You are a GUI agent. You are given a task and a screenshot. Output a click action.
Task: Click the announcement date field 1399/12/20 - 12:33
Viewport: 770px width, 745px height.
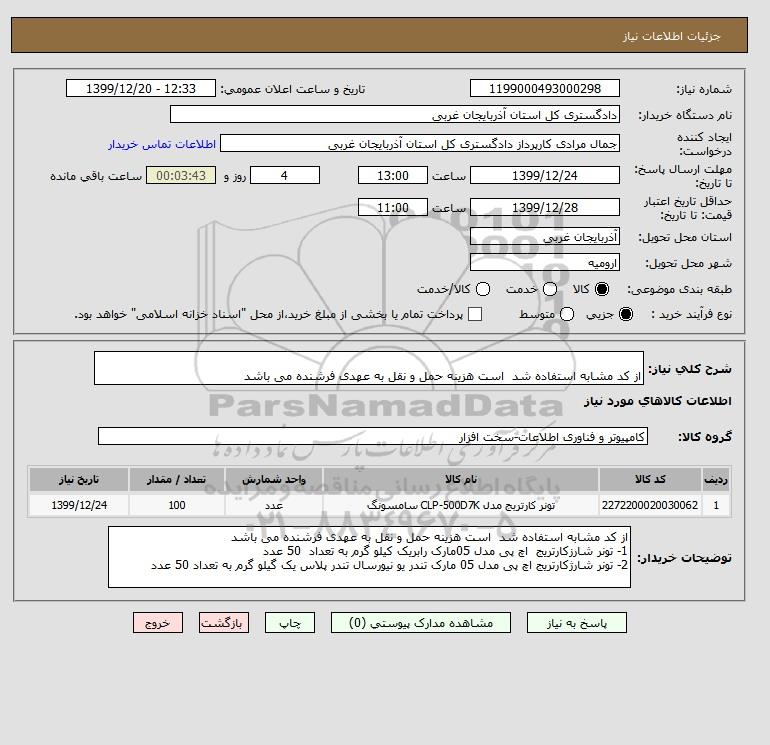coord(141,88)
